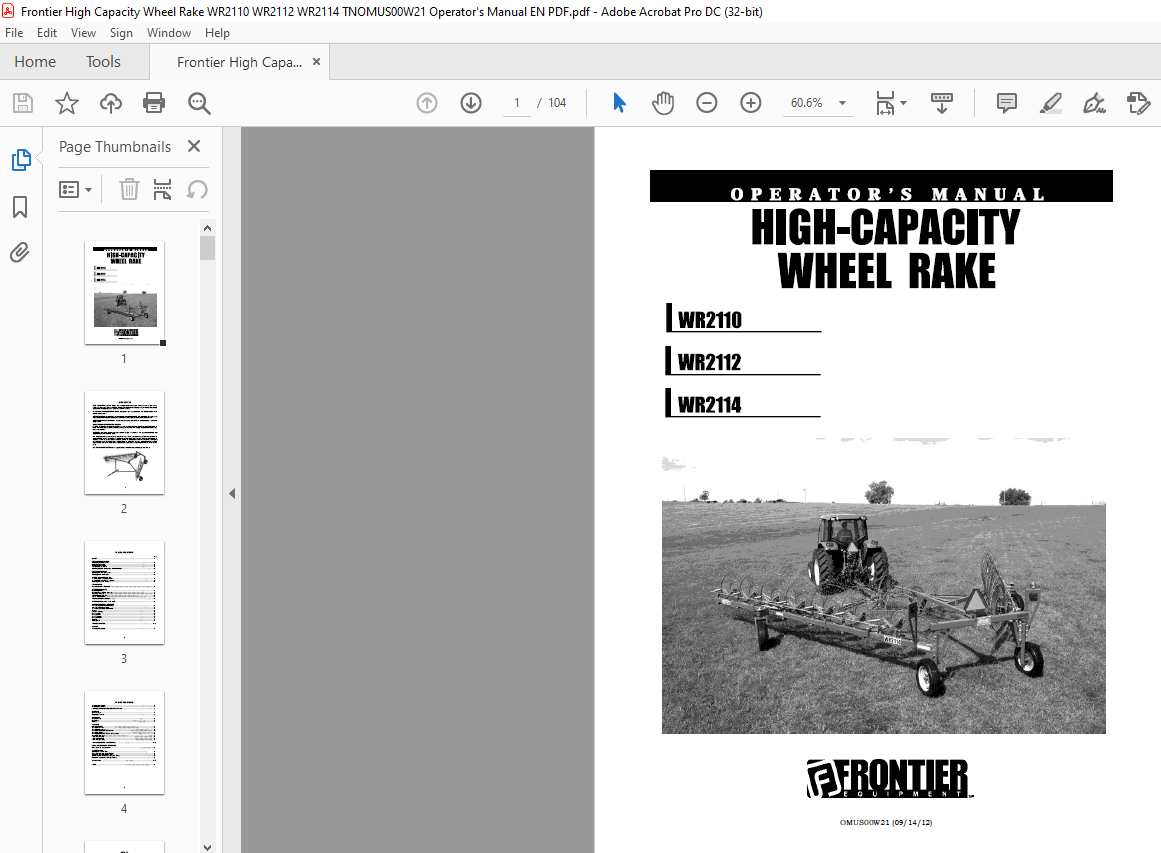Click the 60.6% zoom value field

[807, 103]
